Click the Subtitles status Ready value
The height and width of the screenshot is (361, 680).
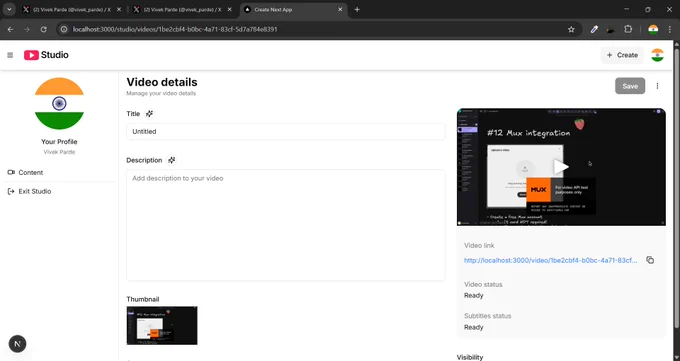pos(474,327)
